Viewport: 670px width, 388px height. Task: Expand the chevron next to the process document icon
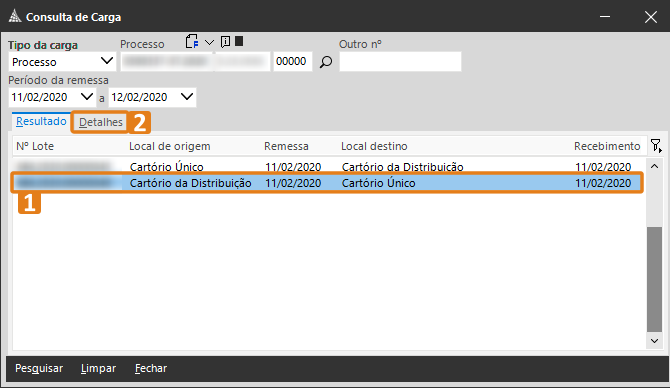209,42
